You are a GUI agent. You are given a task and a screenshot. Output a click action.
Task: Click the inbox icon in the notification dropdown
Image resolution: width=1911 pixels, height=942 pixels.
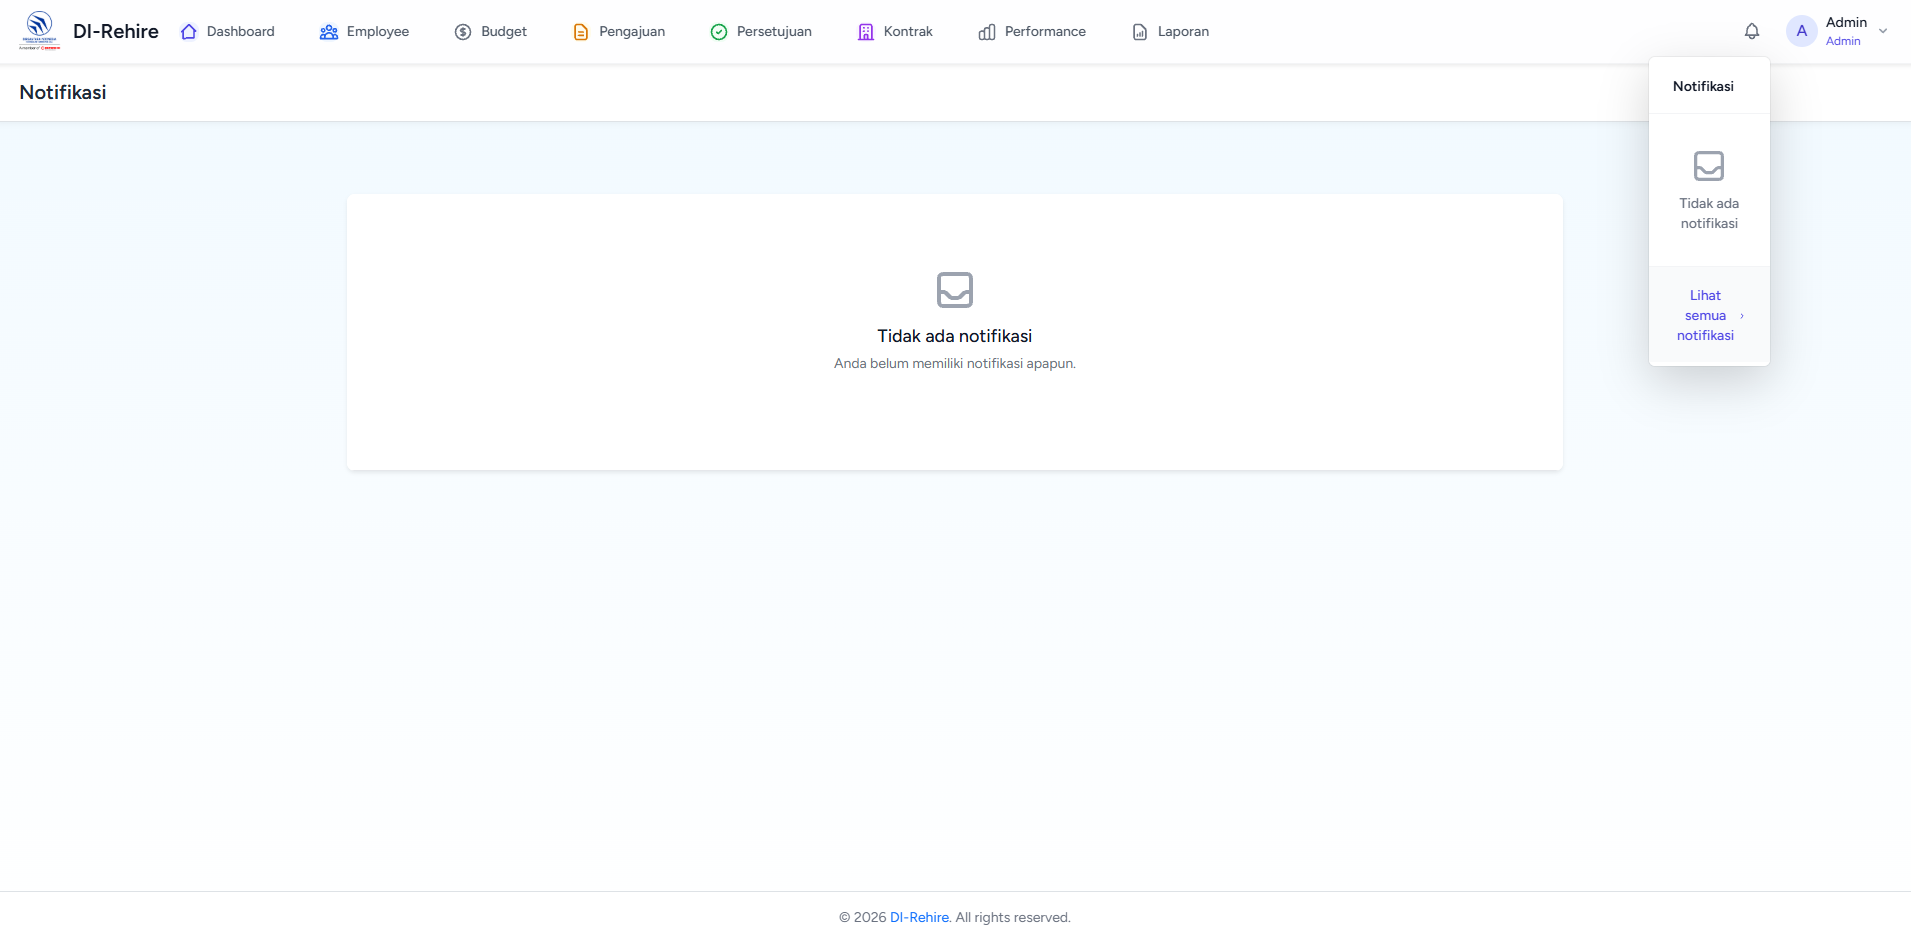pos(1709,166)
